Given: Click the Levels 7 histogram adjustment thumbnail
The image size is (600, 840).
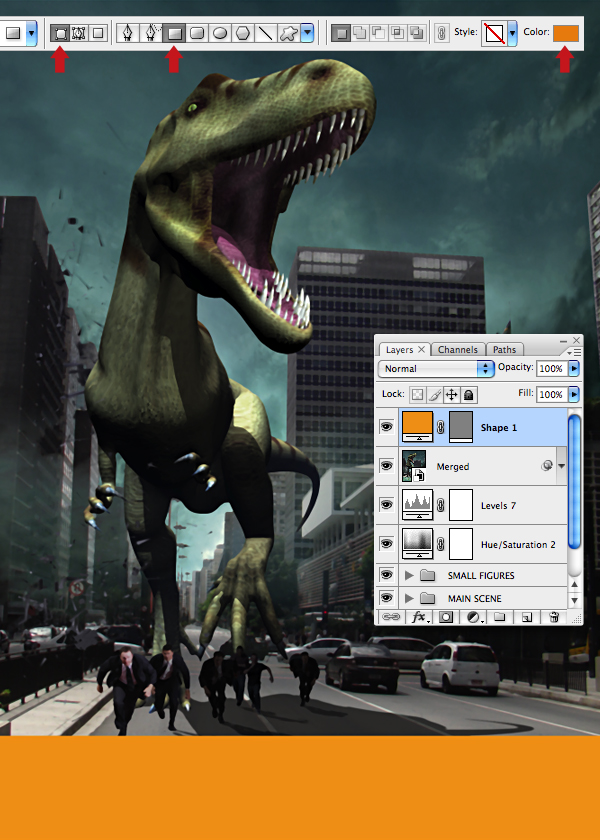Looking at the screenshot, I should 417,505.
